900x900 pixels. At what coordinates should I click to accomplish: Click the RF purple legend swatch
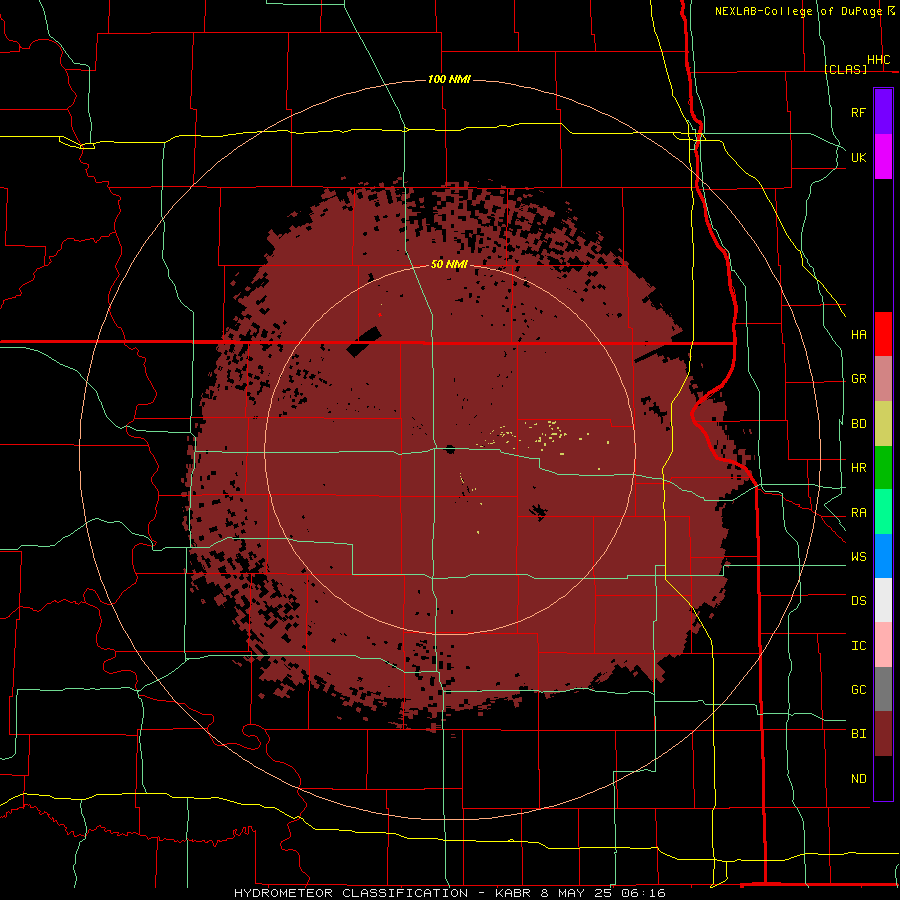point(883,112)
